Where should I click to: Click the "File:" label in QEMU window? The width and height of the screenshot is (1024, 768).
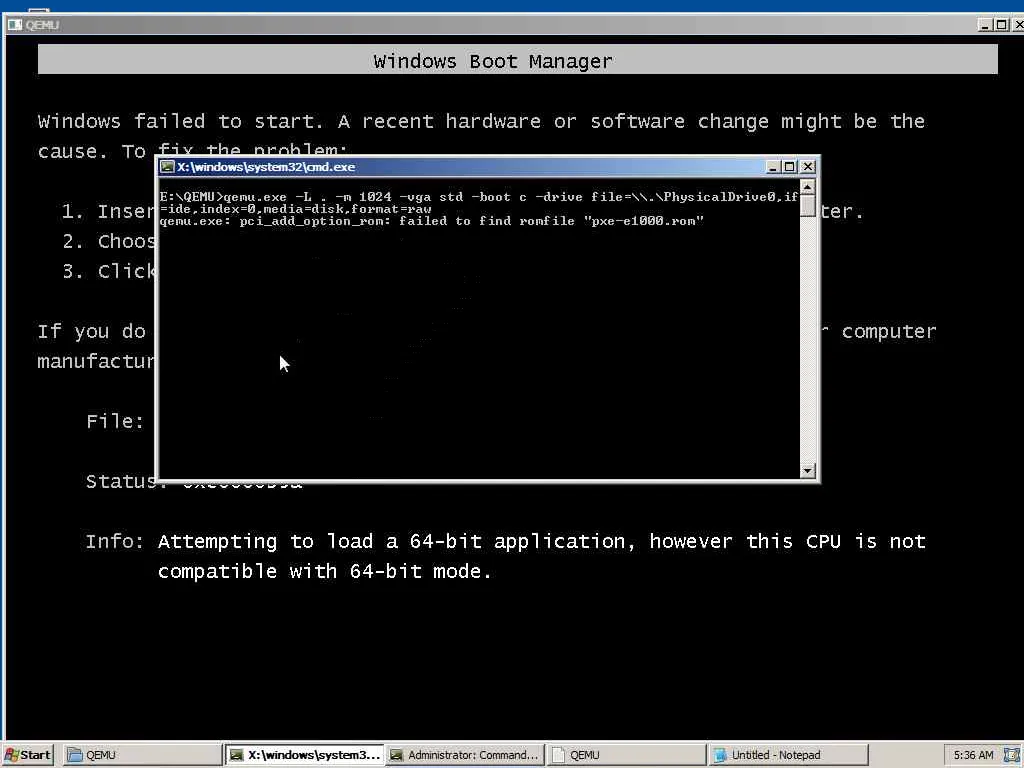click(114, 421)
